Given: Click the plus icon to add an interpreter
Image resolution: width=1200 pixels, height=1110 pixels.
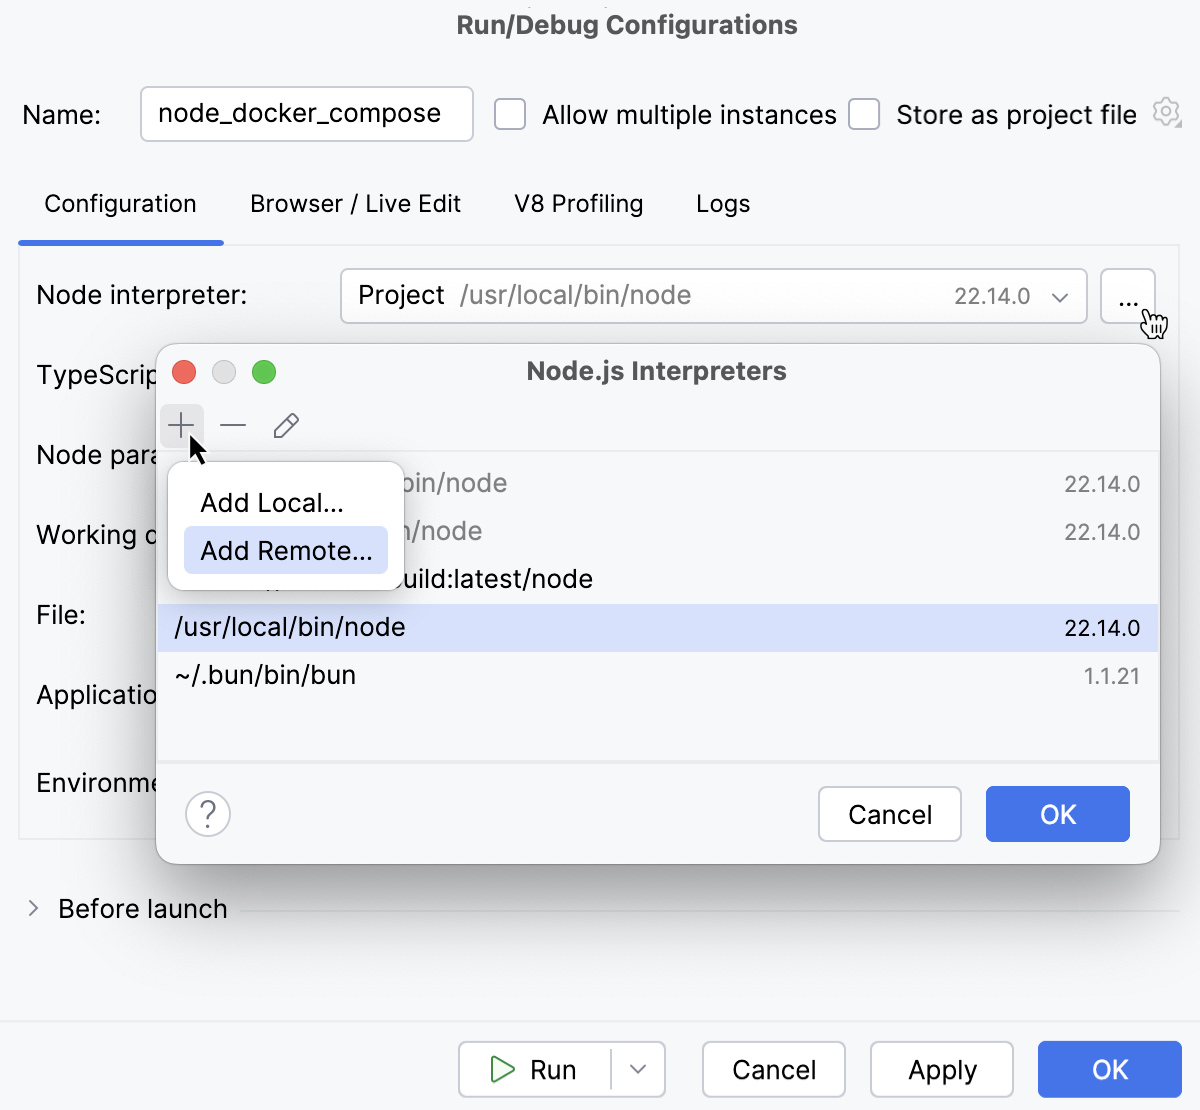Looking at the screenshot, I should [x=181, y=425].
